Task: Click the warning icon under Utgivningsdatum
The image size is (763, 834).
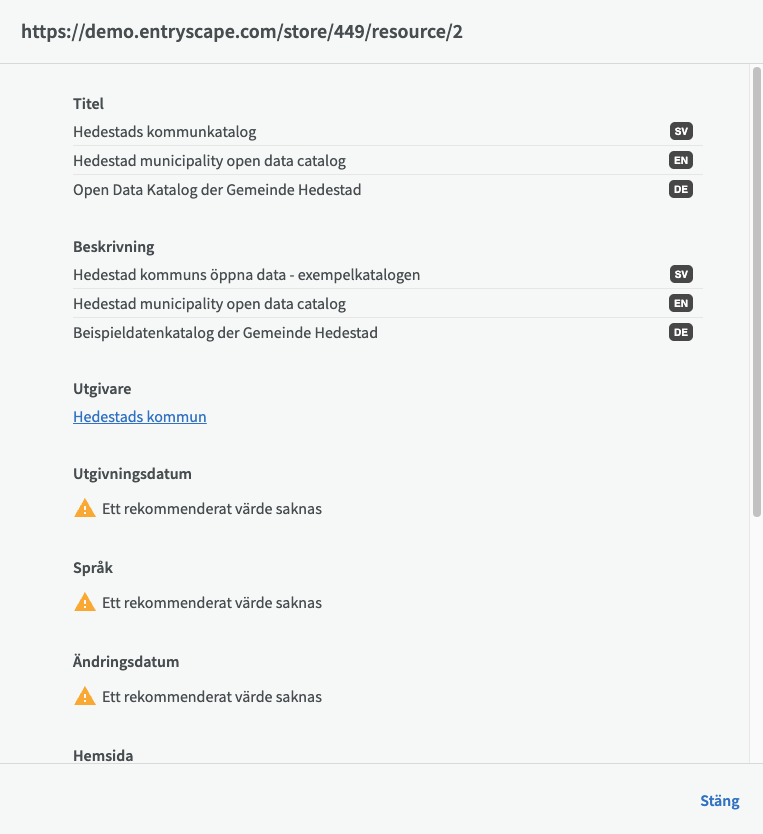Action: 85,508
